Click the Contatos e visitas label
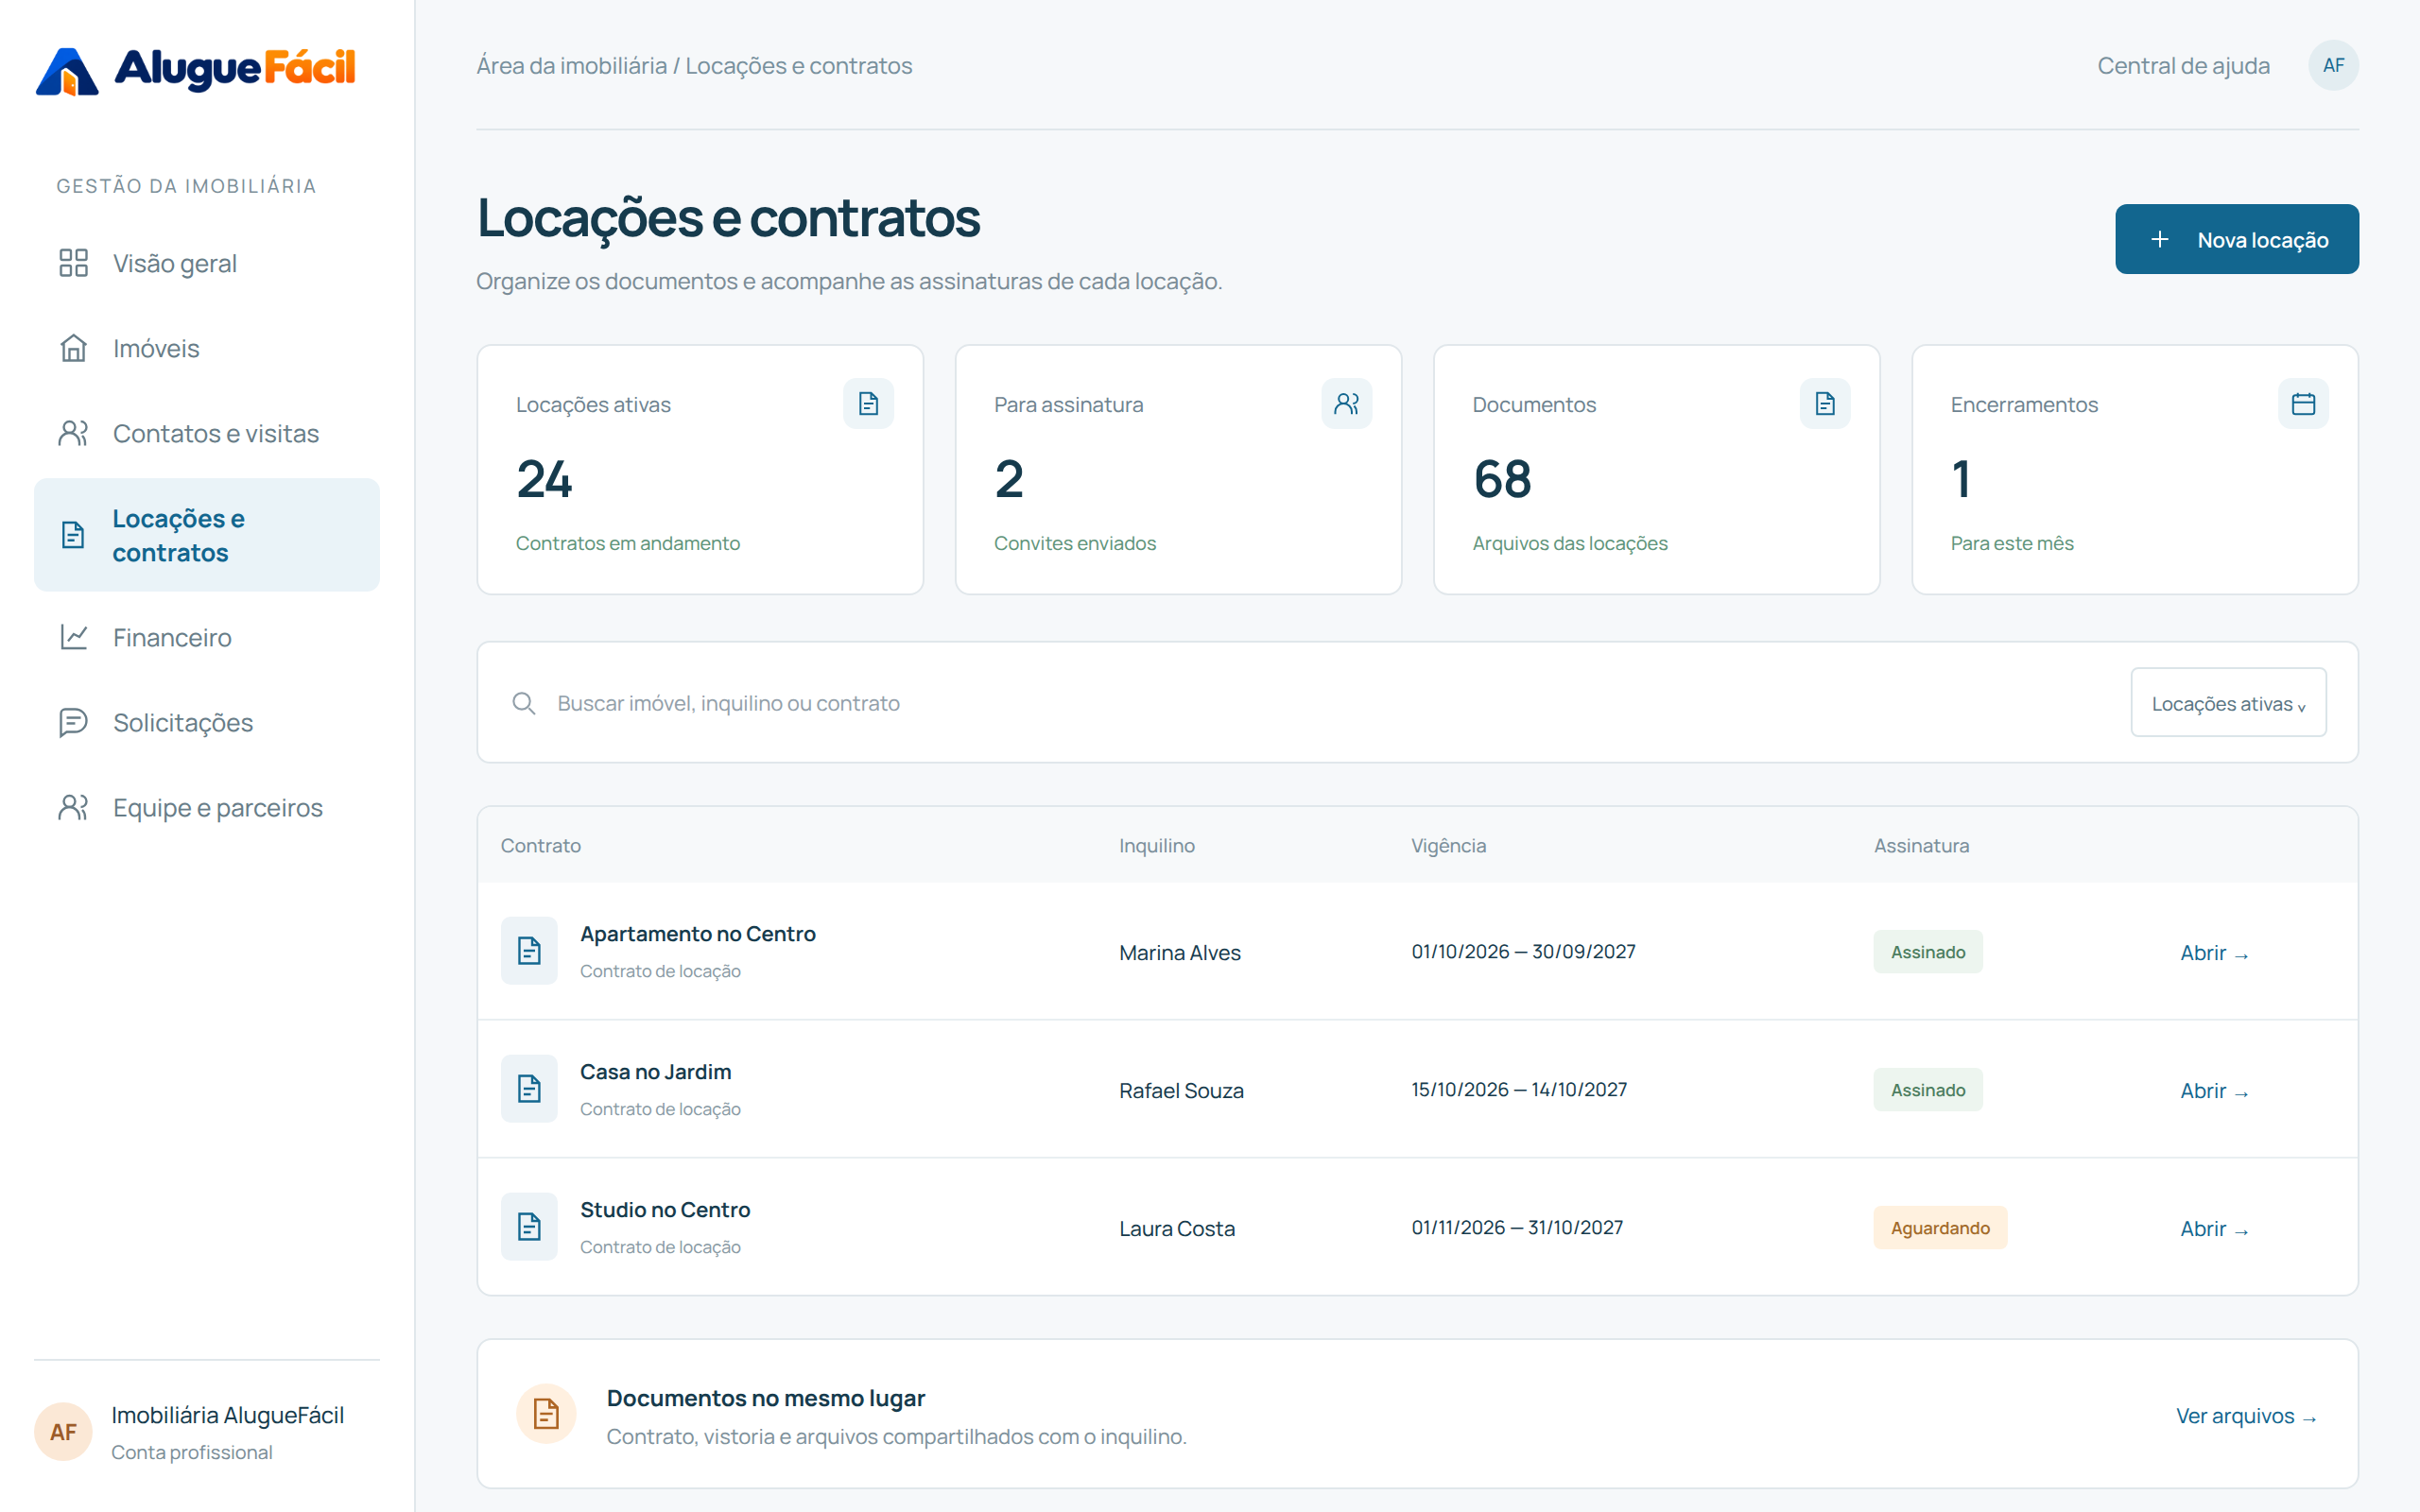This screenshot has width=2420, height=1512. [216, 433]
